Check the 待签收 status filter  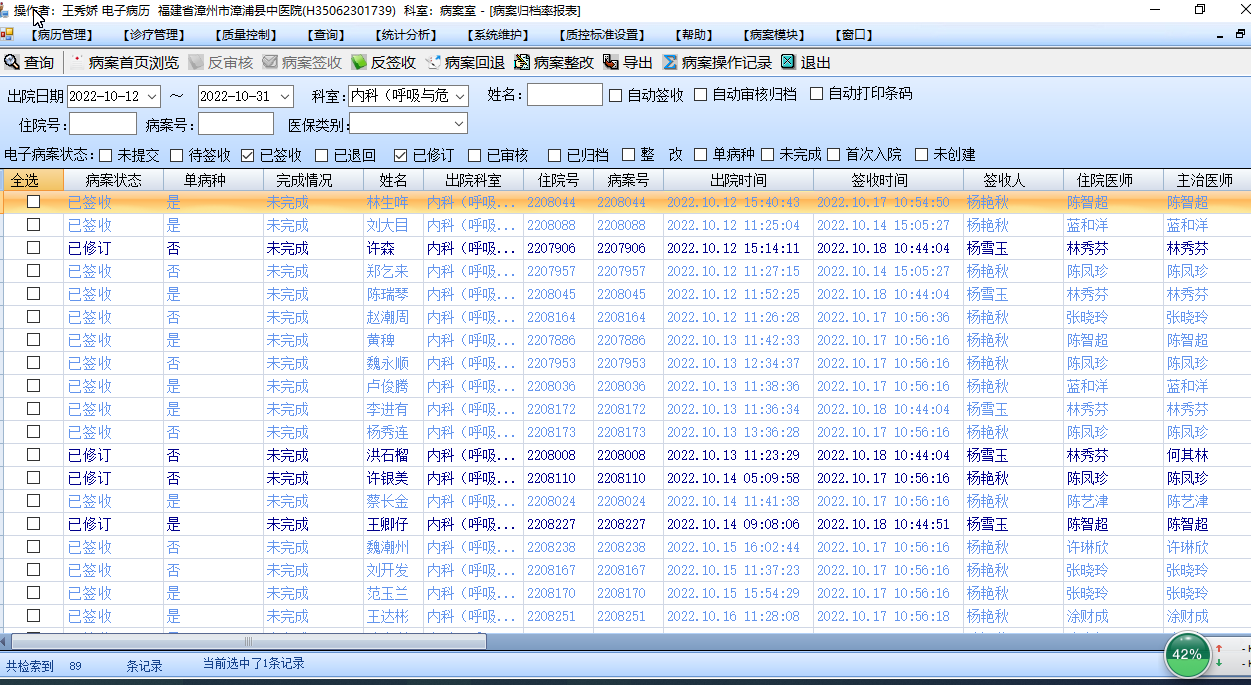176,155
